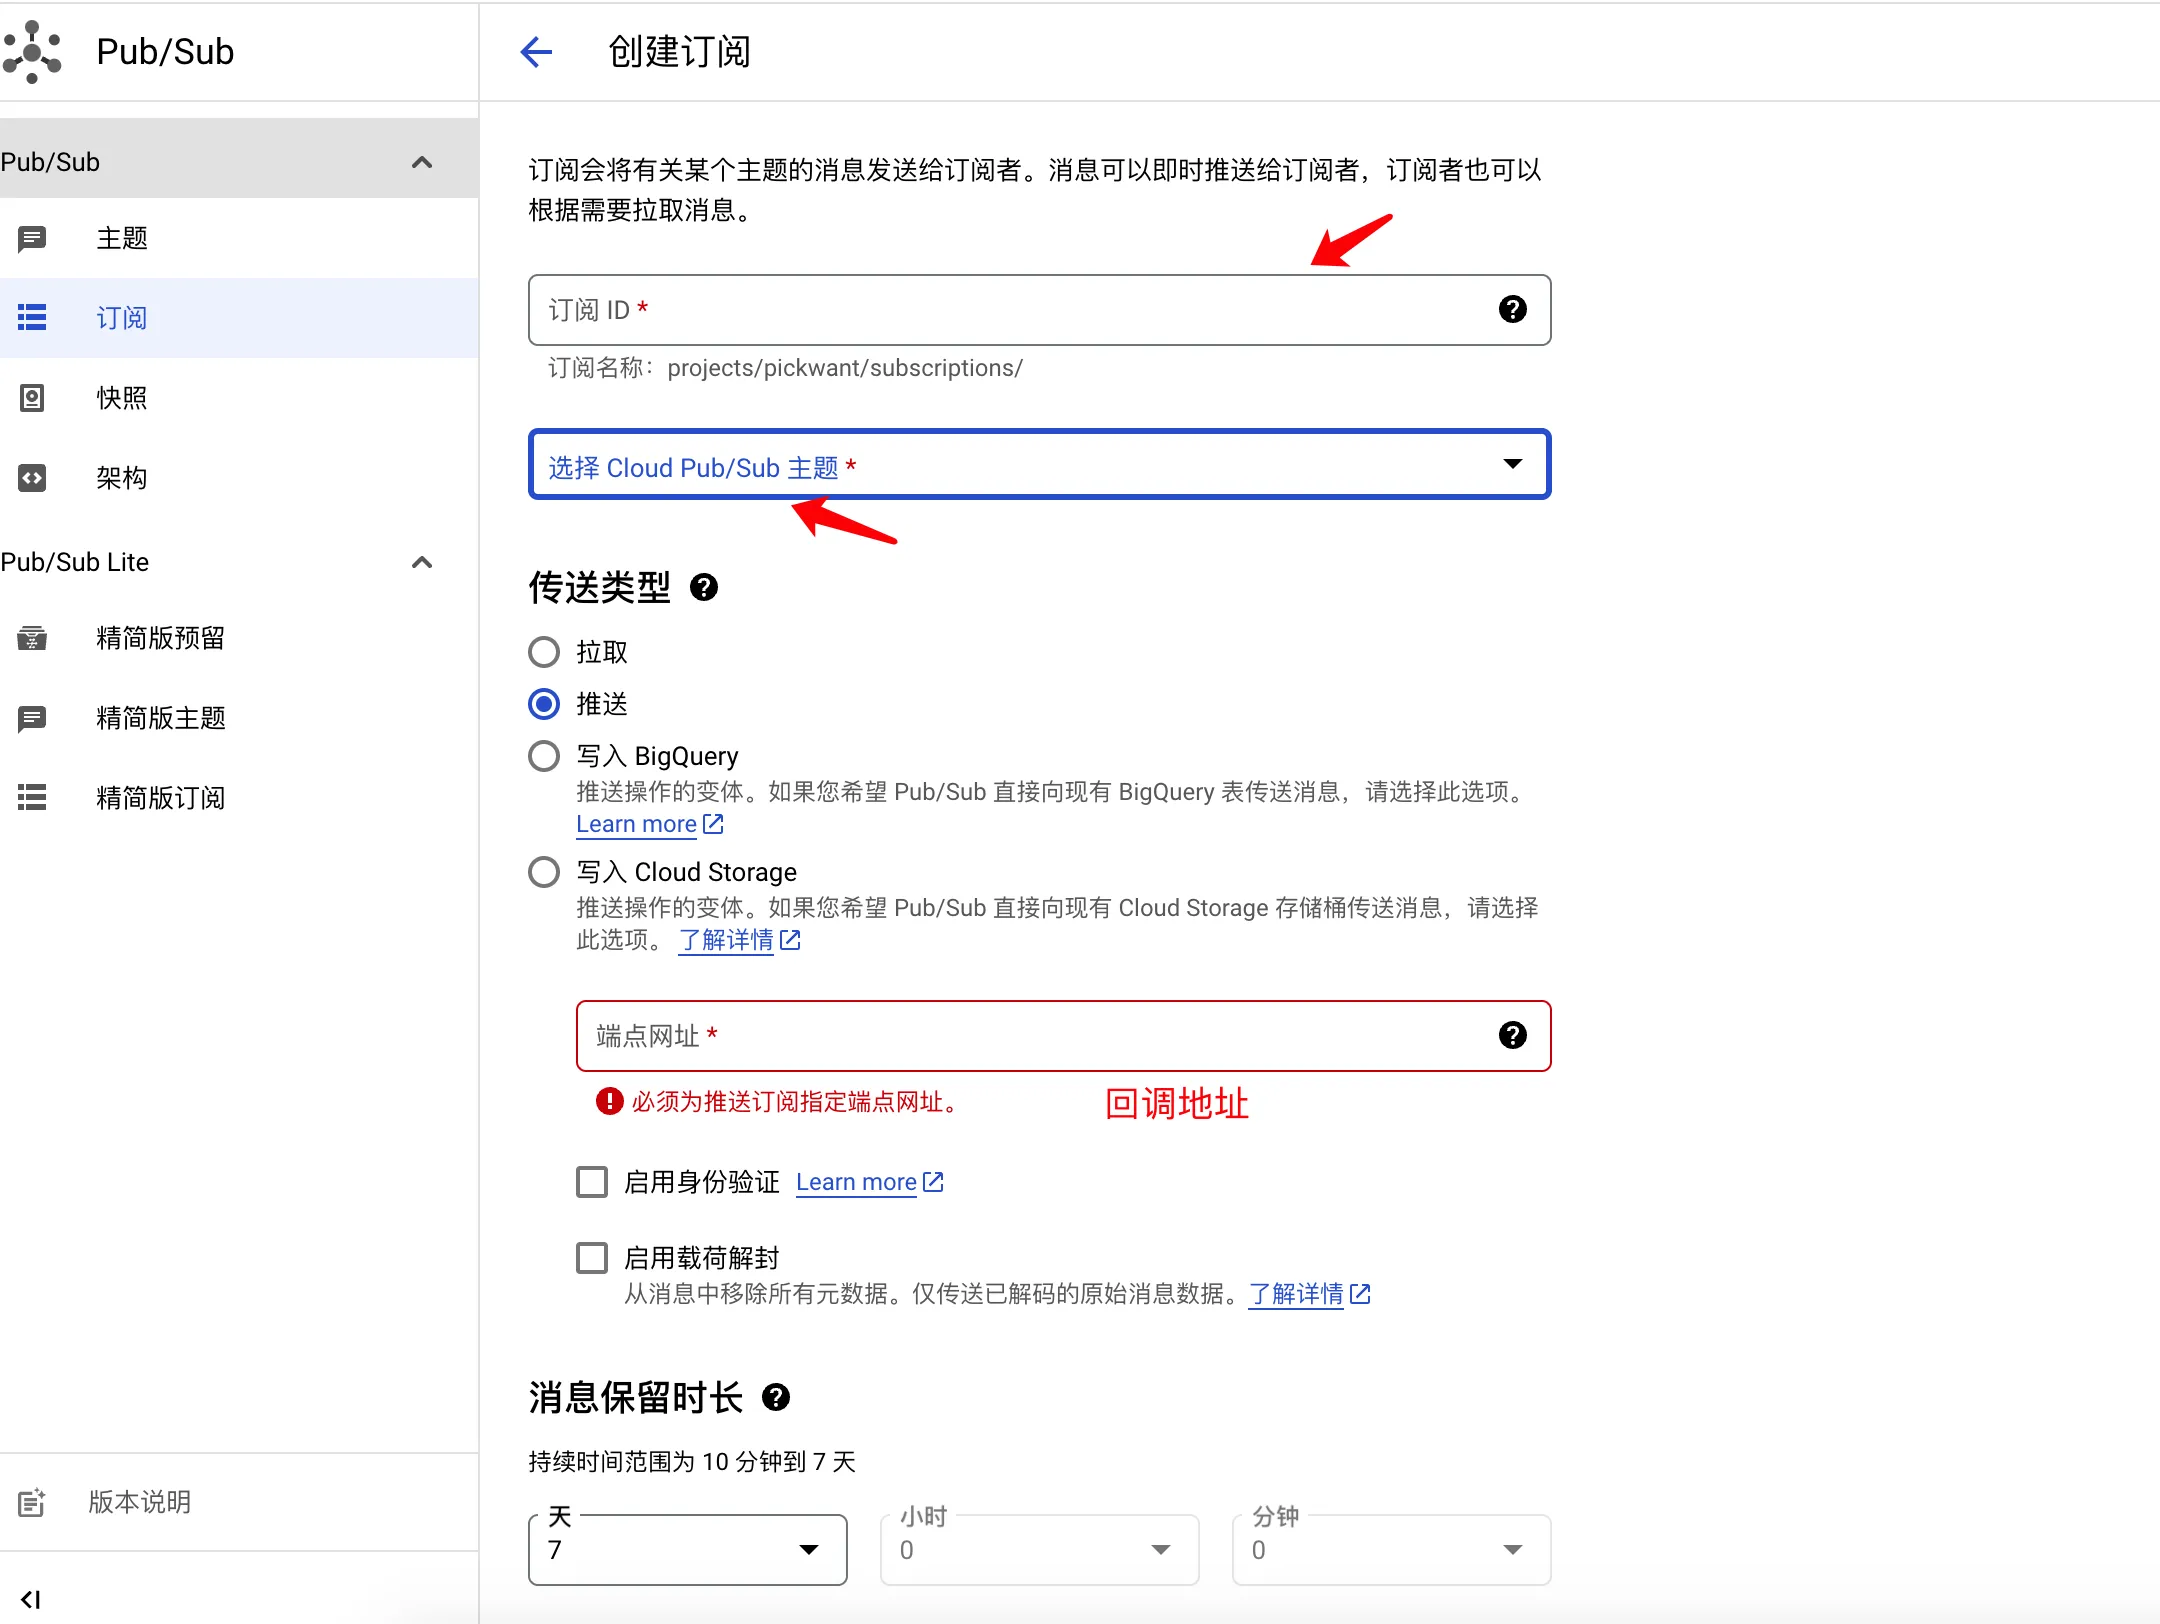Image resolution: width=2160 pixels, height=1624 pixels.
Task: Click the 快照 snapshot icon
Action: pos(32,398)
